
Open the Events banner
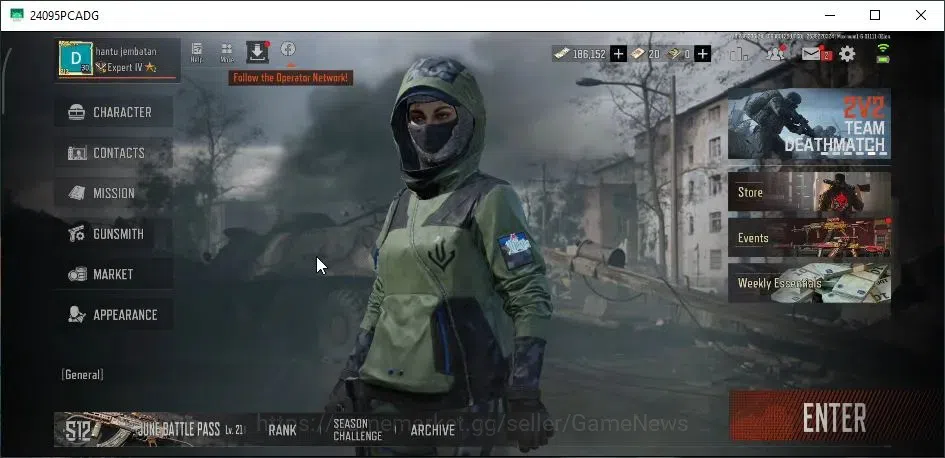point(809,237)
